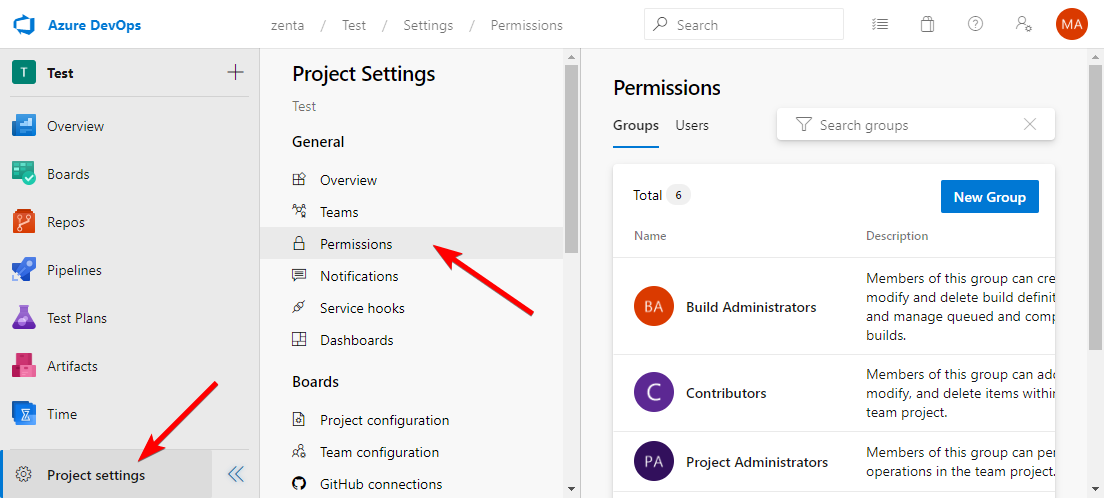Open the Pipelines hub icon

[x=24, y=270]
